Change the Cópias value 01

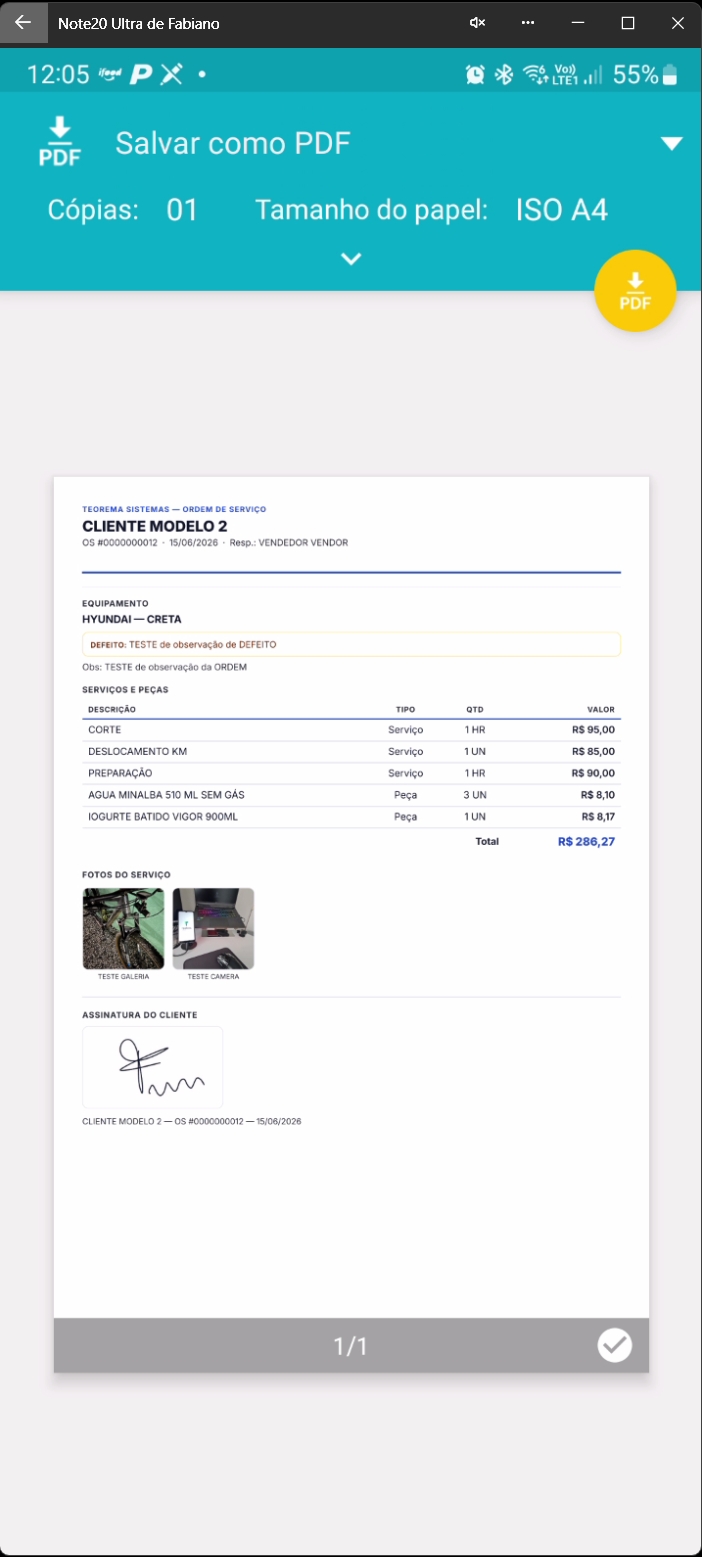click(x=182, y=210)
